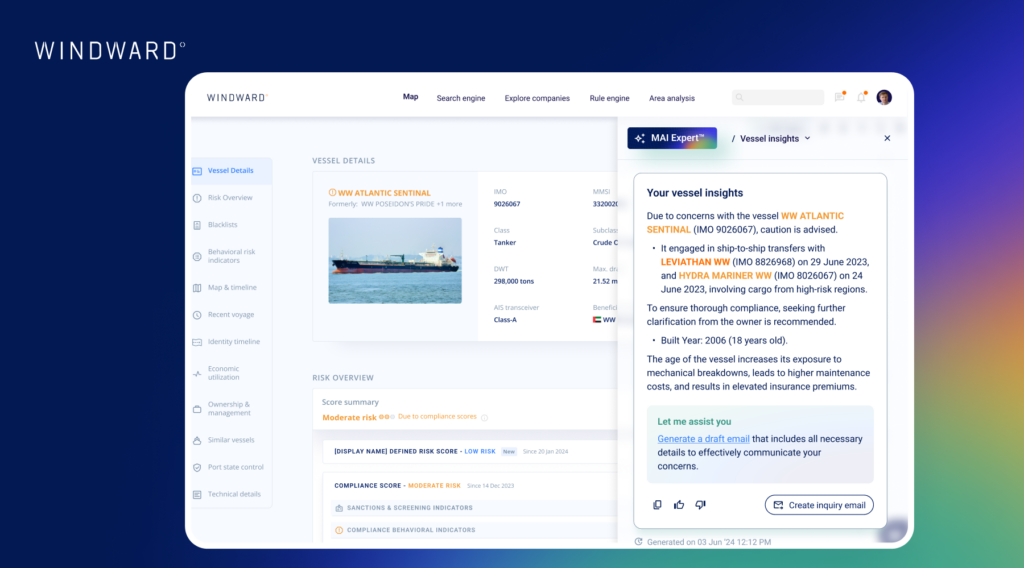Copy the vessel insights with copy icon
1024x568 pixels.
click(x=657, y=505)
